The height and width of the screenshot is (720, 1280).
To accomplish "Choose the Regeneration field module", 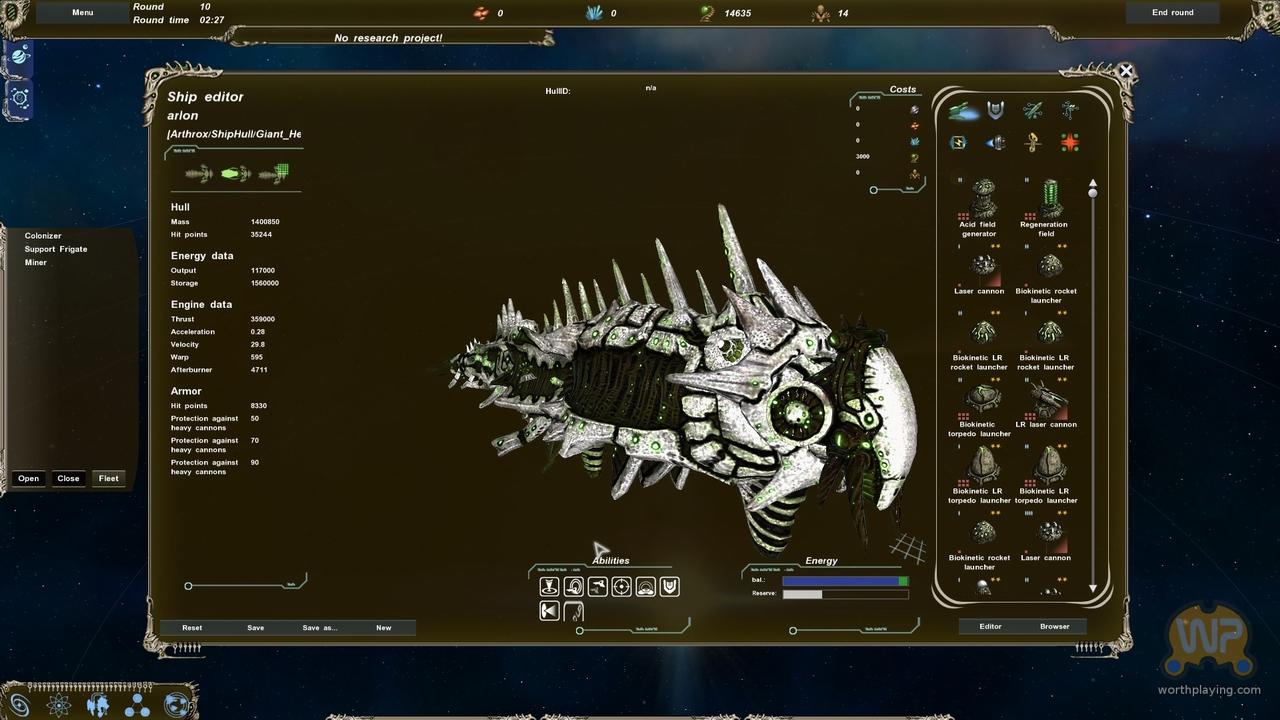I will click(x=1048, y=200).
